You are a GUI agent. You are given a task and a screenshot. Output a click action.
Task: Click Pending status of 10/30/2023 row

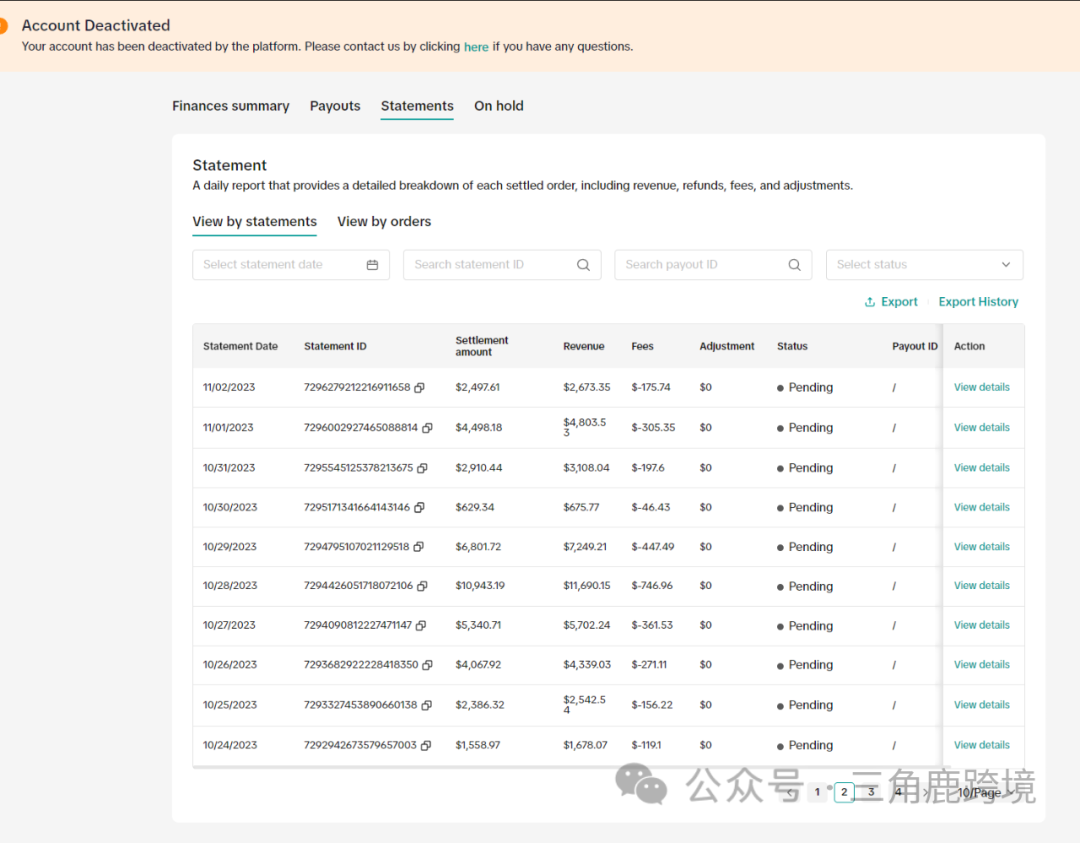click(x=804, y=508)
